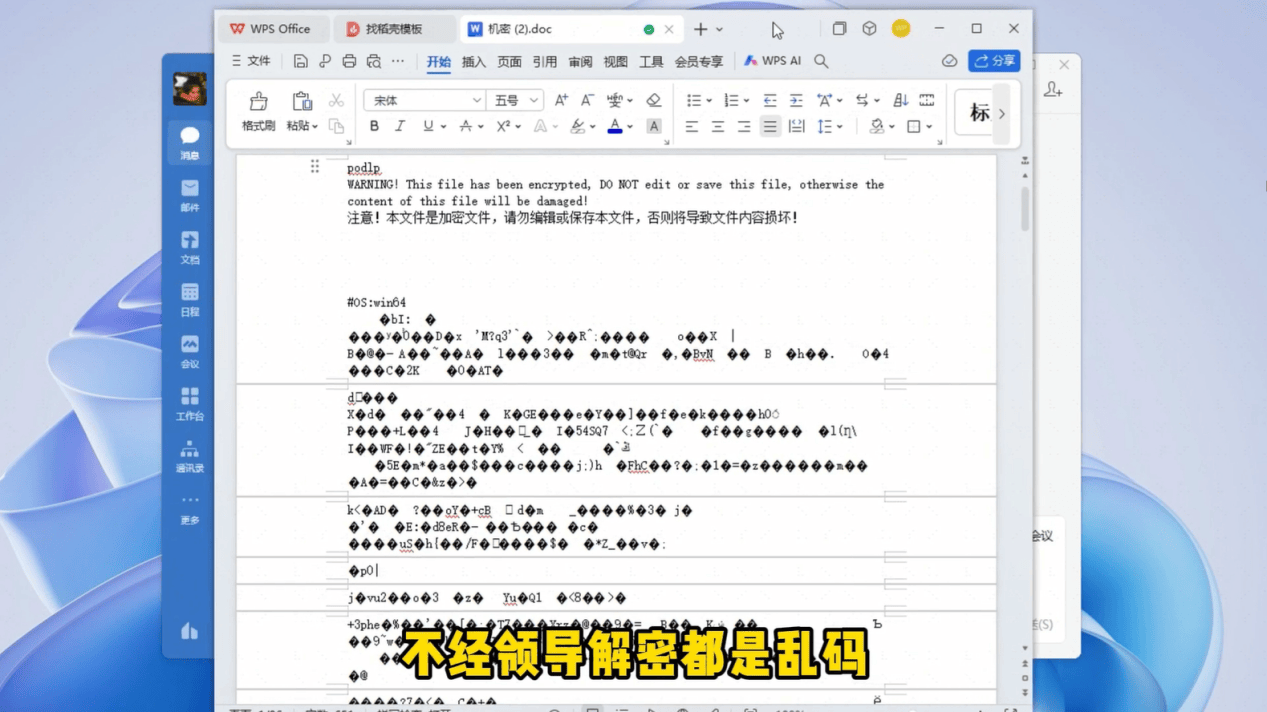Expand borders dropdown arrow
This screenshot has width=1267, height=712.
tap(929, 127)
